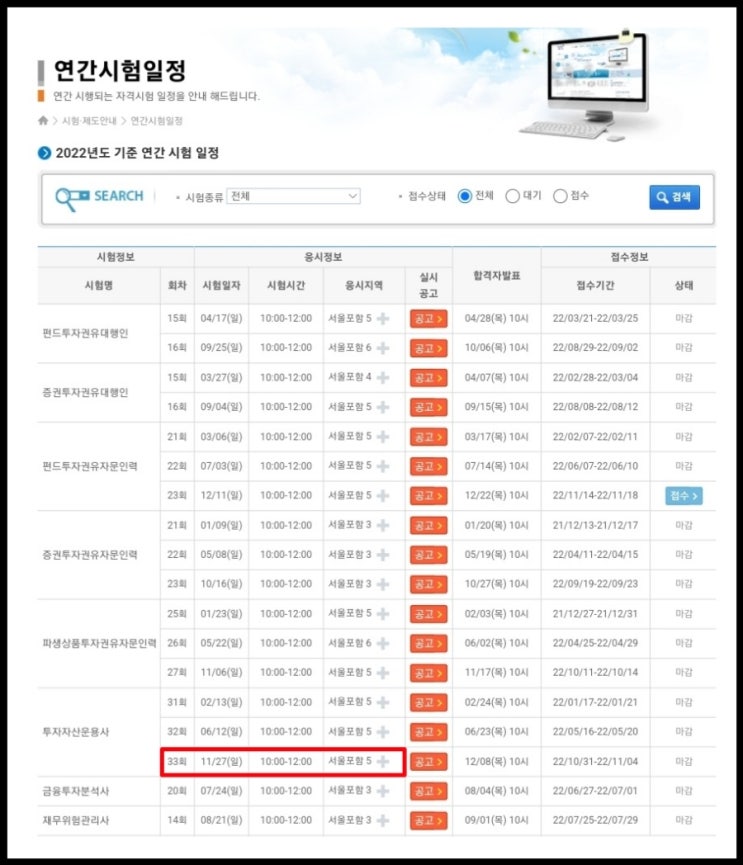Expand 서울포함 5 plus for 04/17 exam
Image resolution: width=743 pixels, height=865 pixels.
pyautogui.click(x=383, y=318)
